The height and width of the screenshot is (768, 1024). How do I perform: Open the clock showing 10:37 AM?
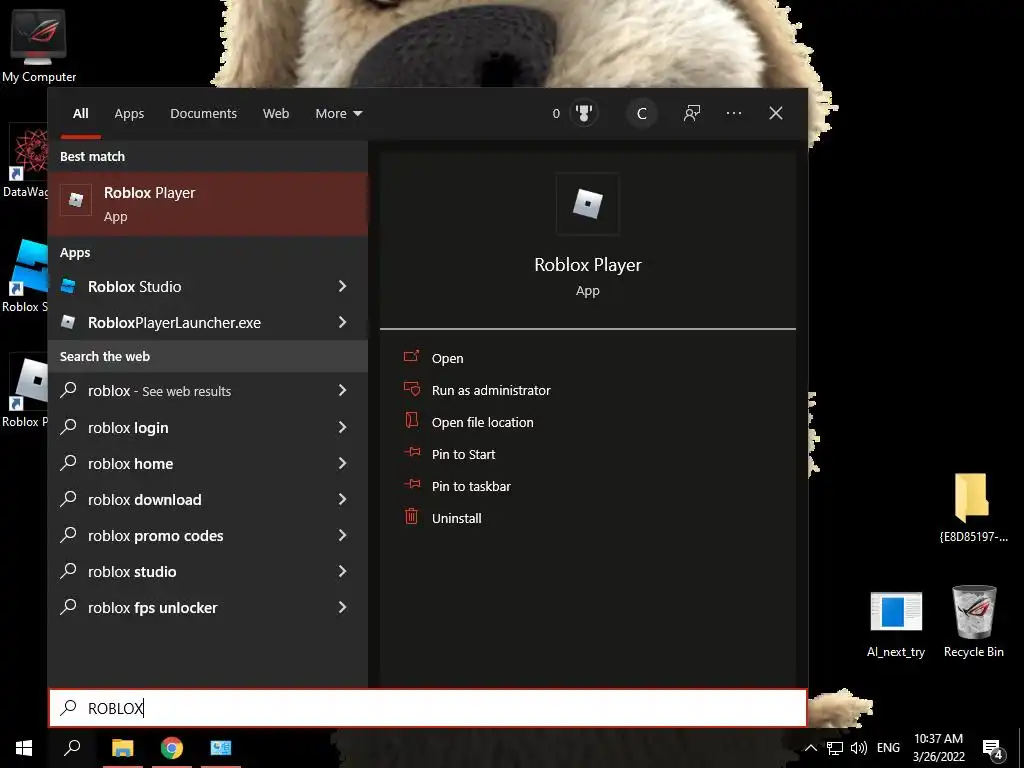pos(938,748)
